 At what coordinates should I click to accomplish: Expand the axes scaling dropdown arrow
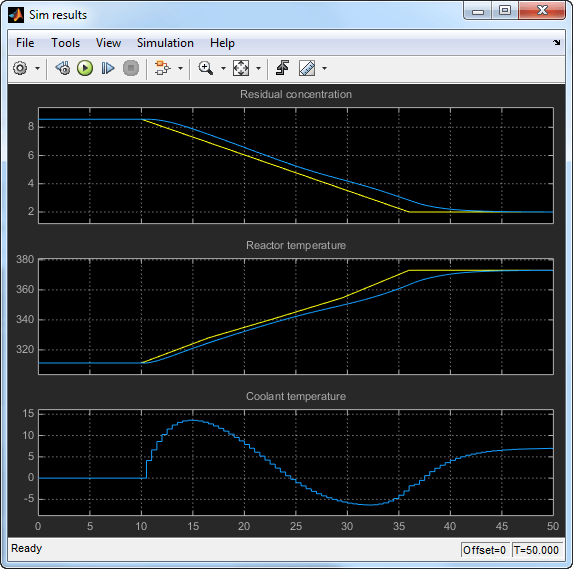click(x=258, y=68)
